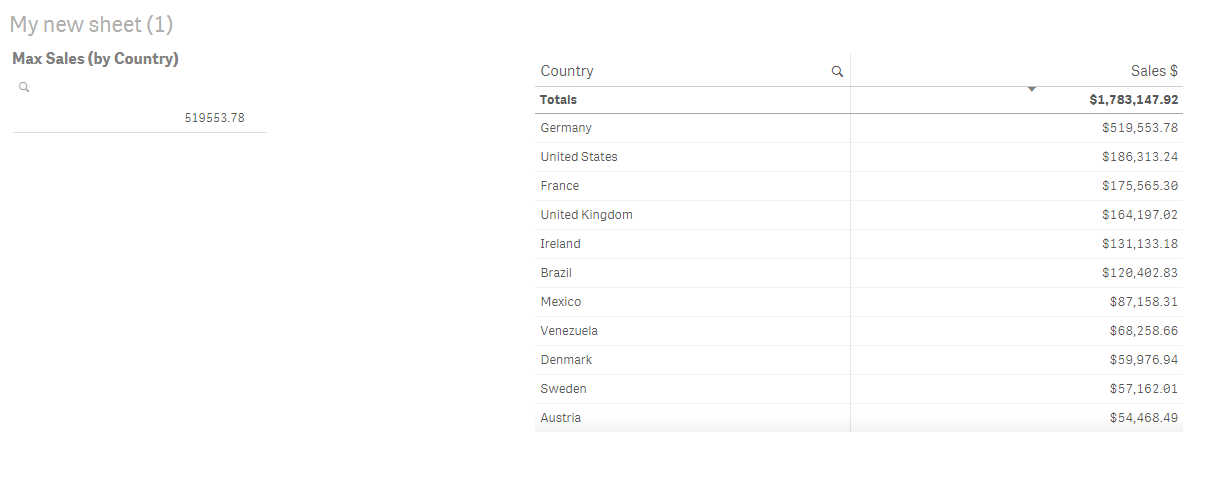Select Mexico in the Country column
Viewport: 1226px width, 478px height.
[561, 302]
